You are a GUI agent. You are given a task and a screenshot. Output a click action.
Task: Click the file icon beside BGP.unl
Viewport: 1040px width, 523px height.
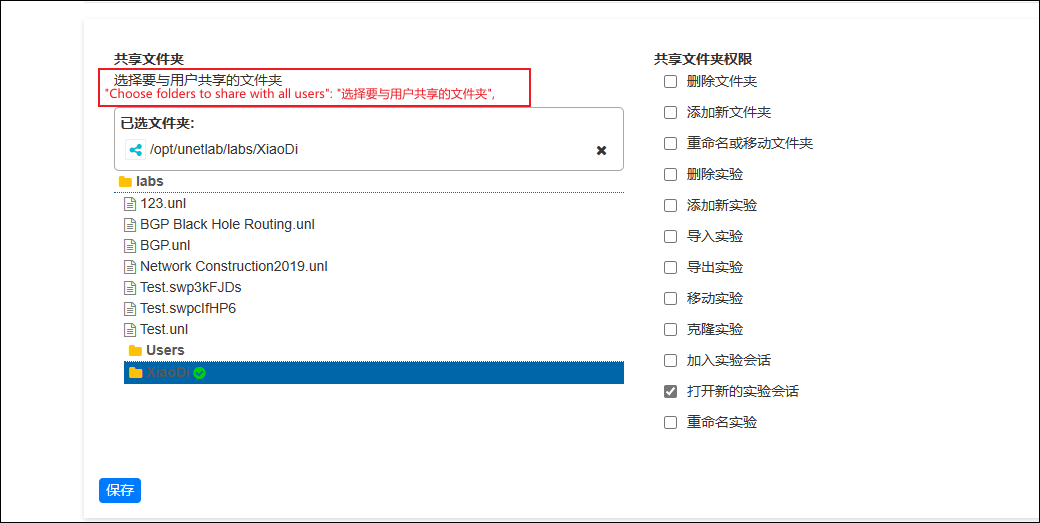pyautogui.click(x=130, y=245)
